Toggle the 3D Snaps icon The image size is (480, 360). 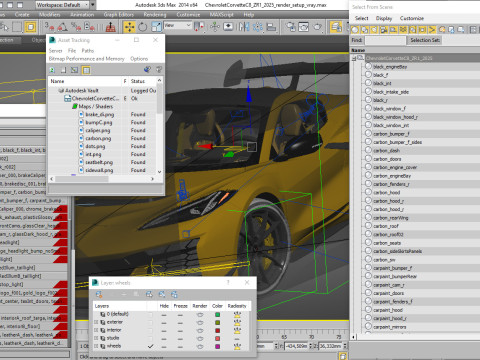(x=49, y=27)
